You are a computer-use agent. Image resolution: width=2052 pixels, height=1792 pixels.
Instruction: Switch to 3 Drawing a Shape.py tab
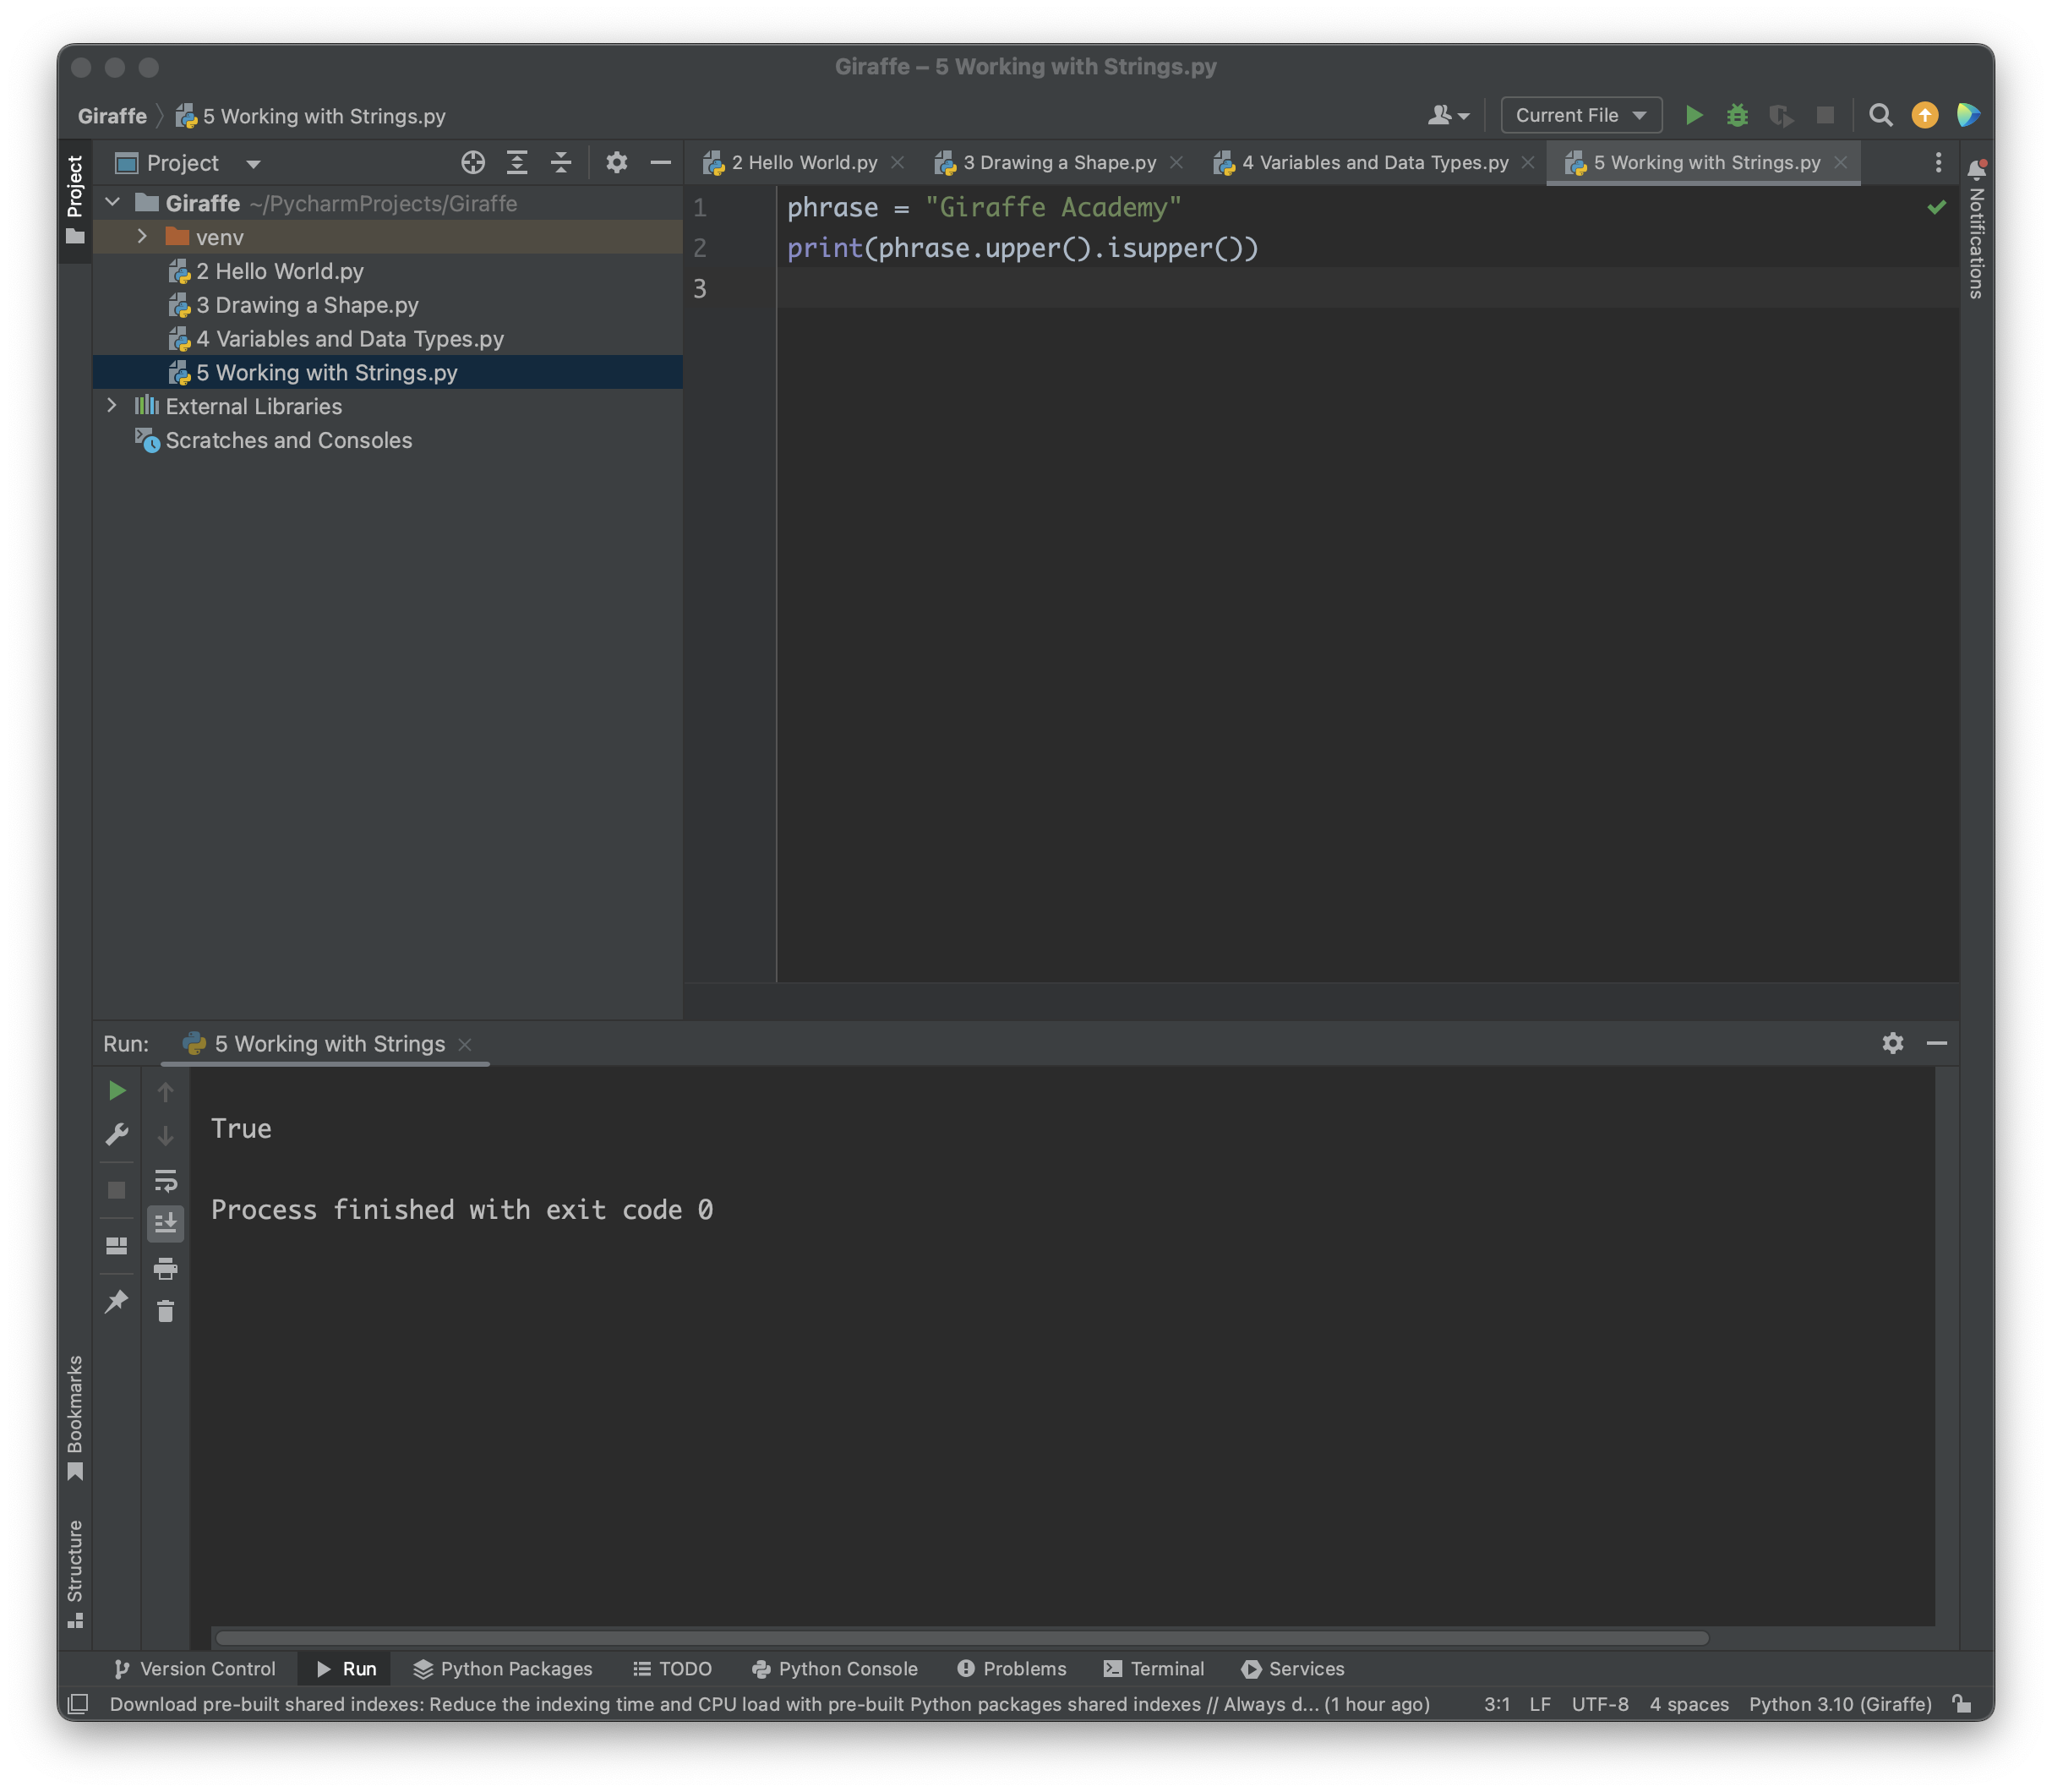point(1058,163)
